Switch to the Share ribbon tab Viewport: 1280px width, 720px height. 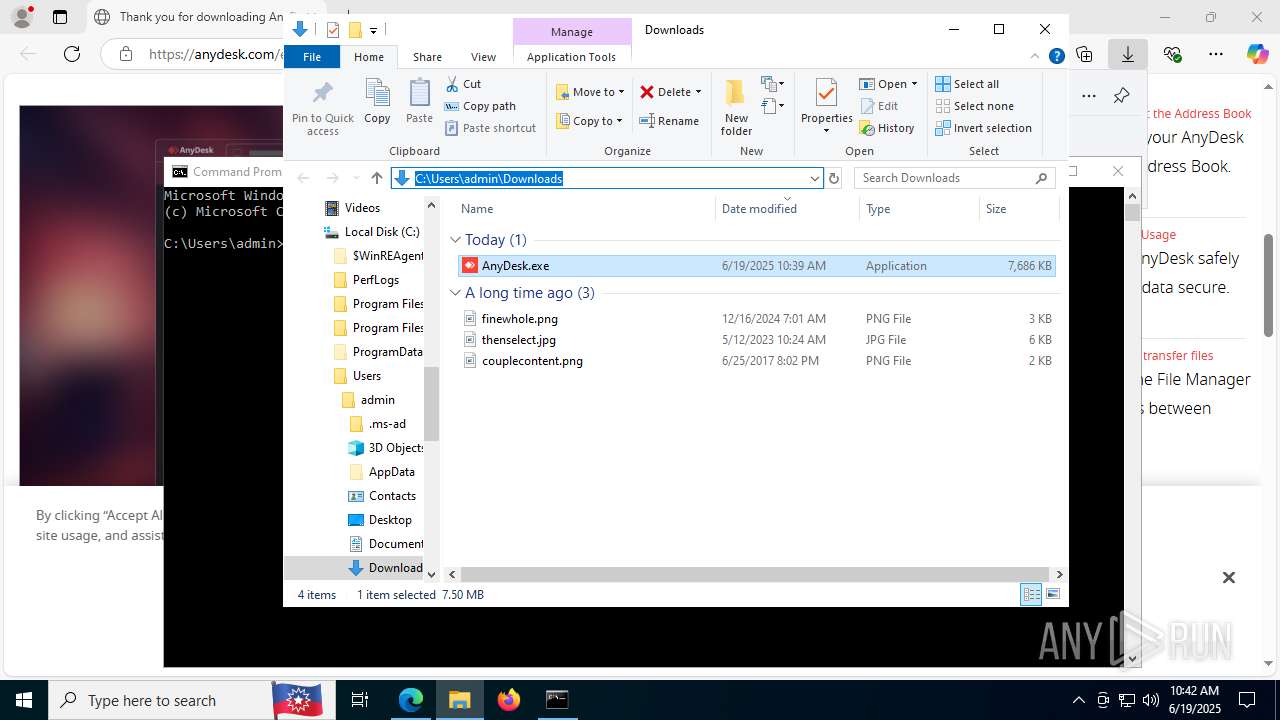click(427, 57)
